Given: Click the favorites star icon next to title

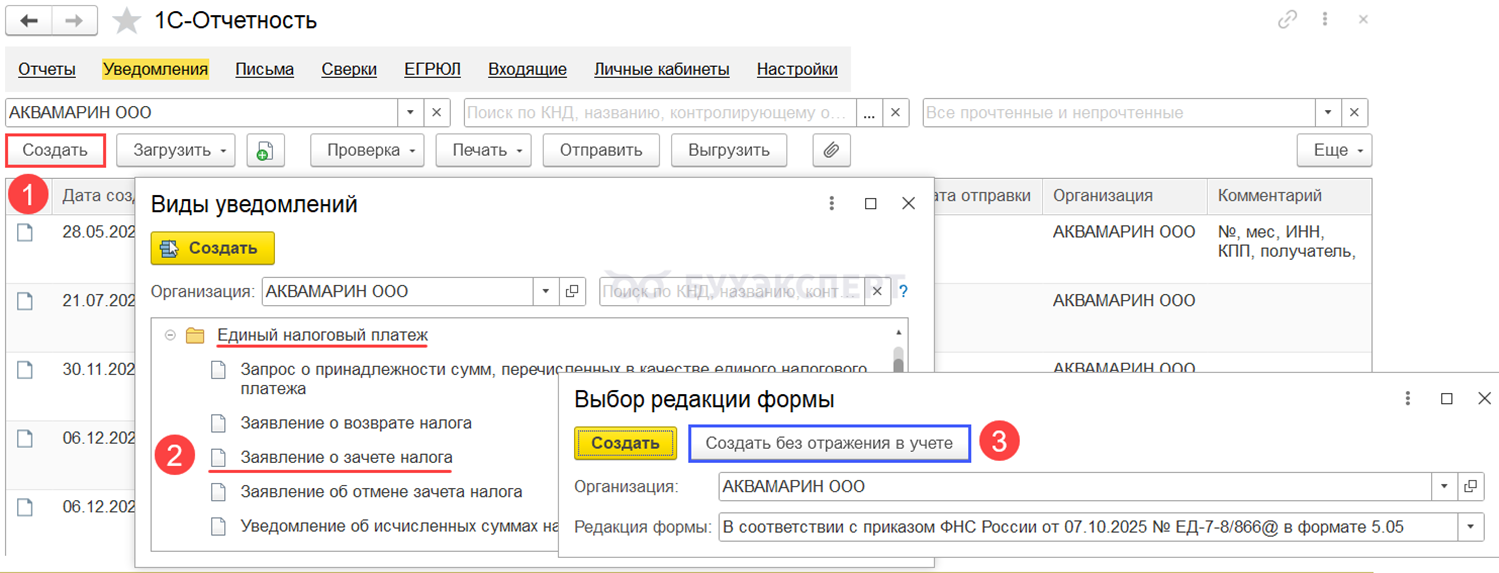Looking at the screenshot, I should click(127, 20).
